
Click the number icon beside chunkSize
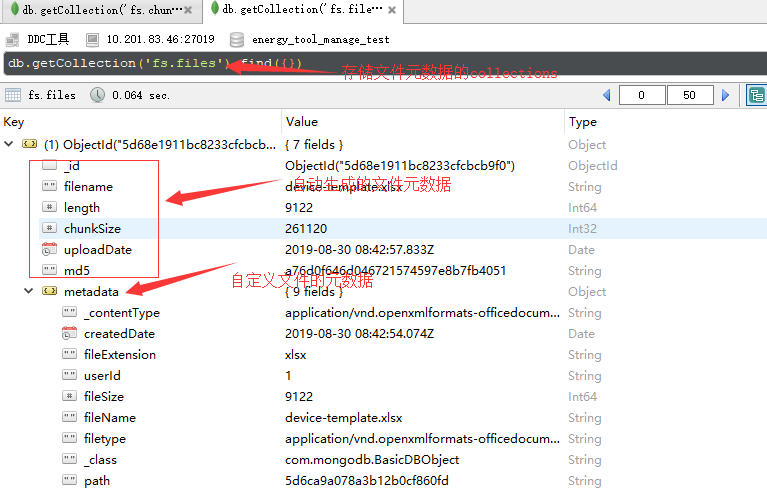pos(49,227)
